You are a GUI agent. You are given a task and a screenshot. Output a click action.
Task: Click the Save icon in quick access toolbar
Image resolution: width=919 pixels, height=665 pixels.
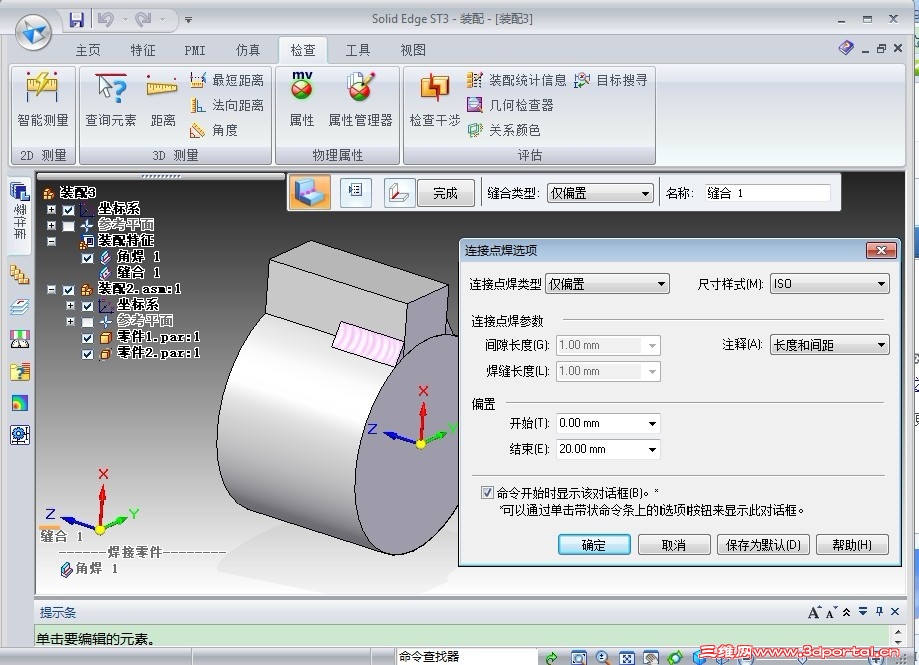point(76,20)
